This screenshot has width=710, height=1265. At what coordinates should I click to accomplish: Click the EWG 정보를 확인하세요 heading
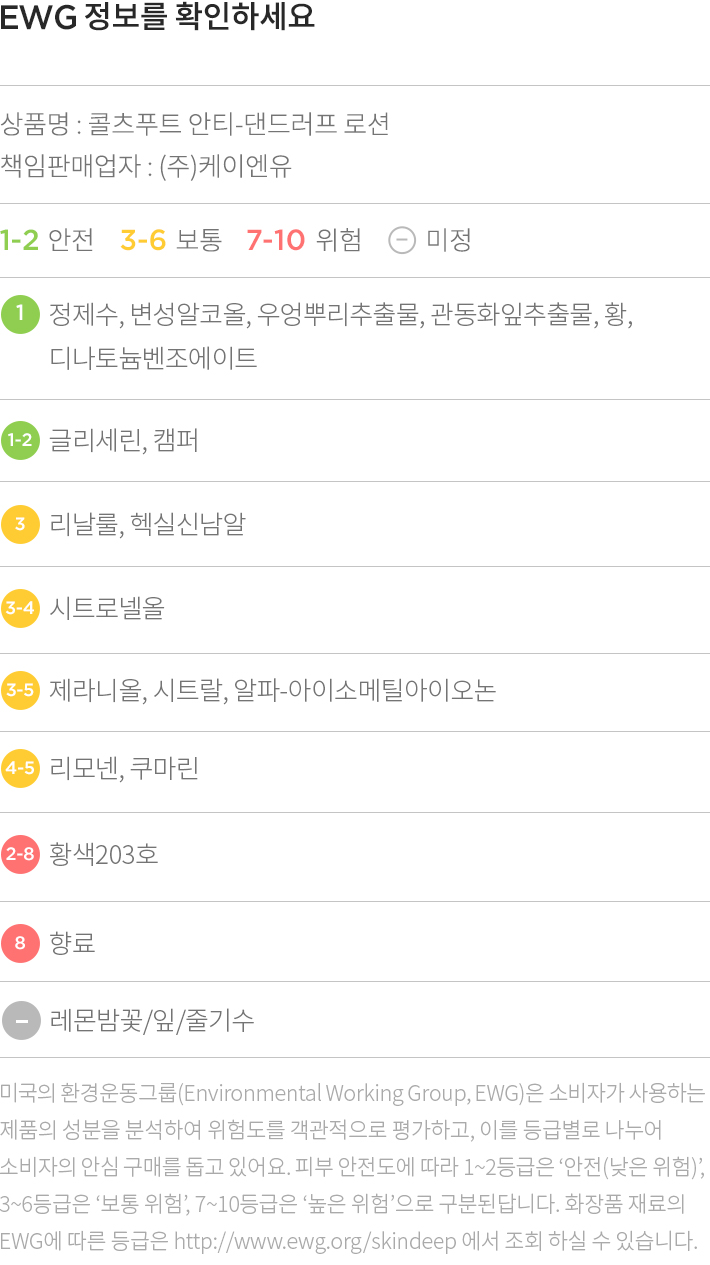pos(157,18)
